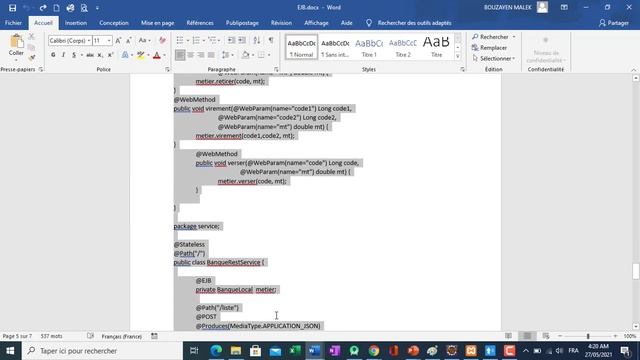Switch to the Insertion tab
The image size is (640, 360).
point(76,23)
